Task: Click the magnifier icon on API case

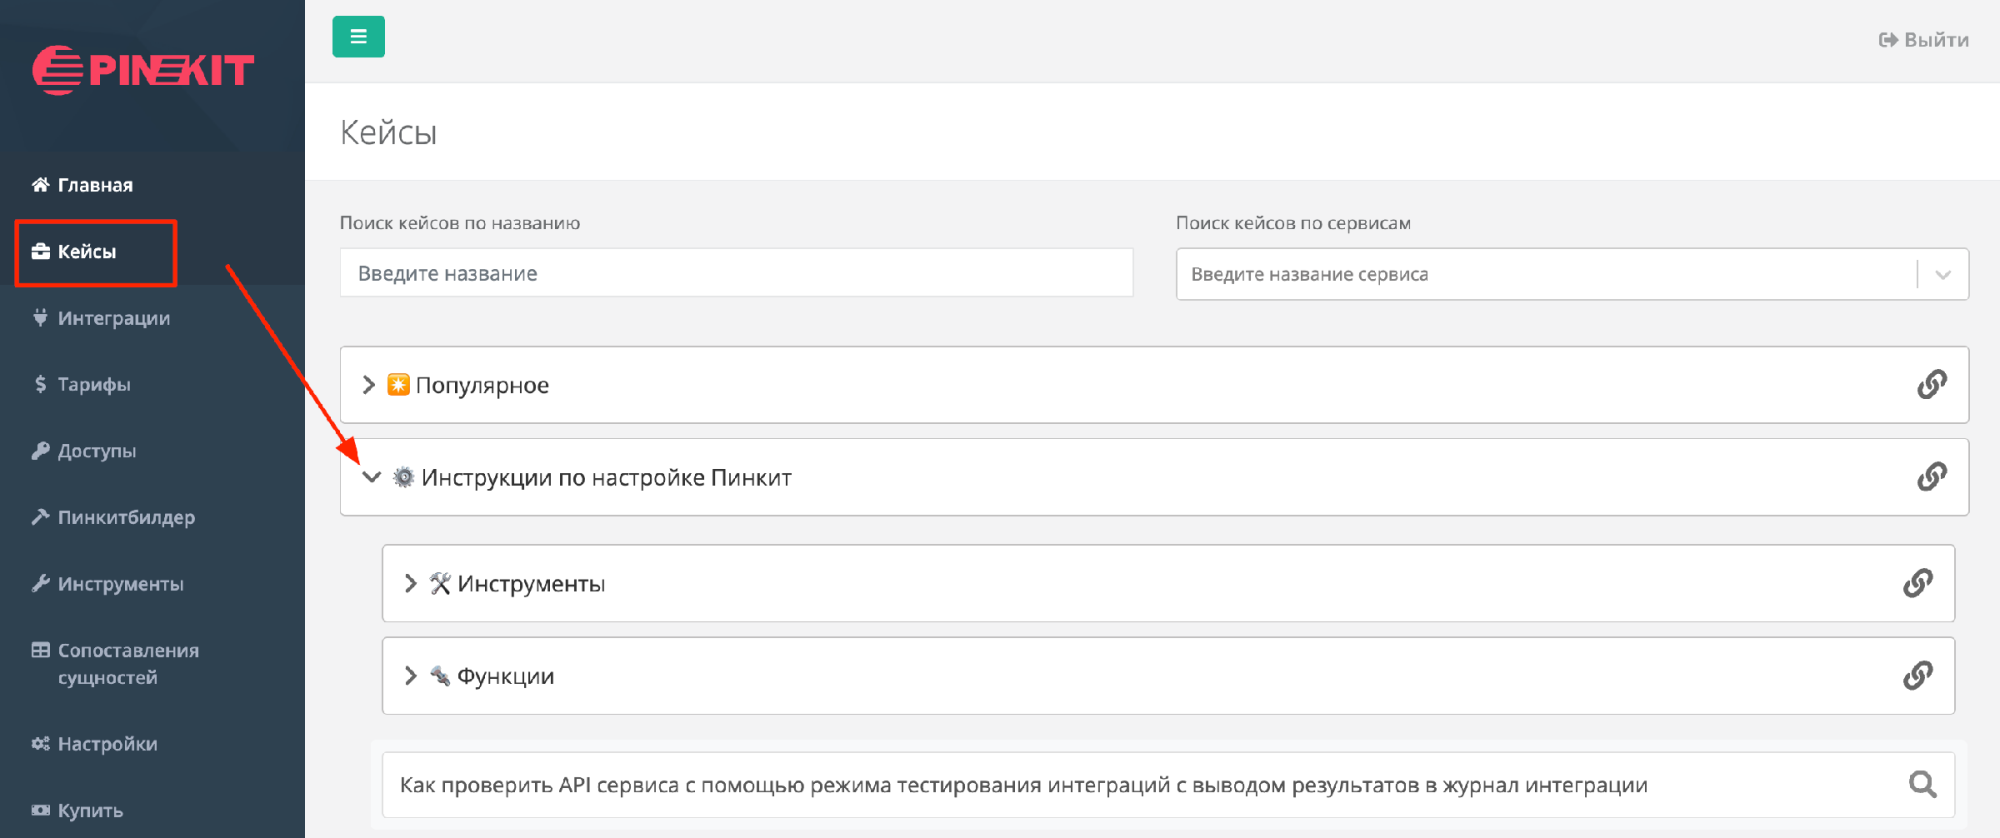Action: (1922, 785)
